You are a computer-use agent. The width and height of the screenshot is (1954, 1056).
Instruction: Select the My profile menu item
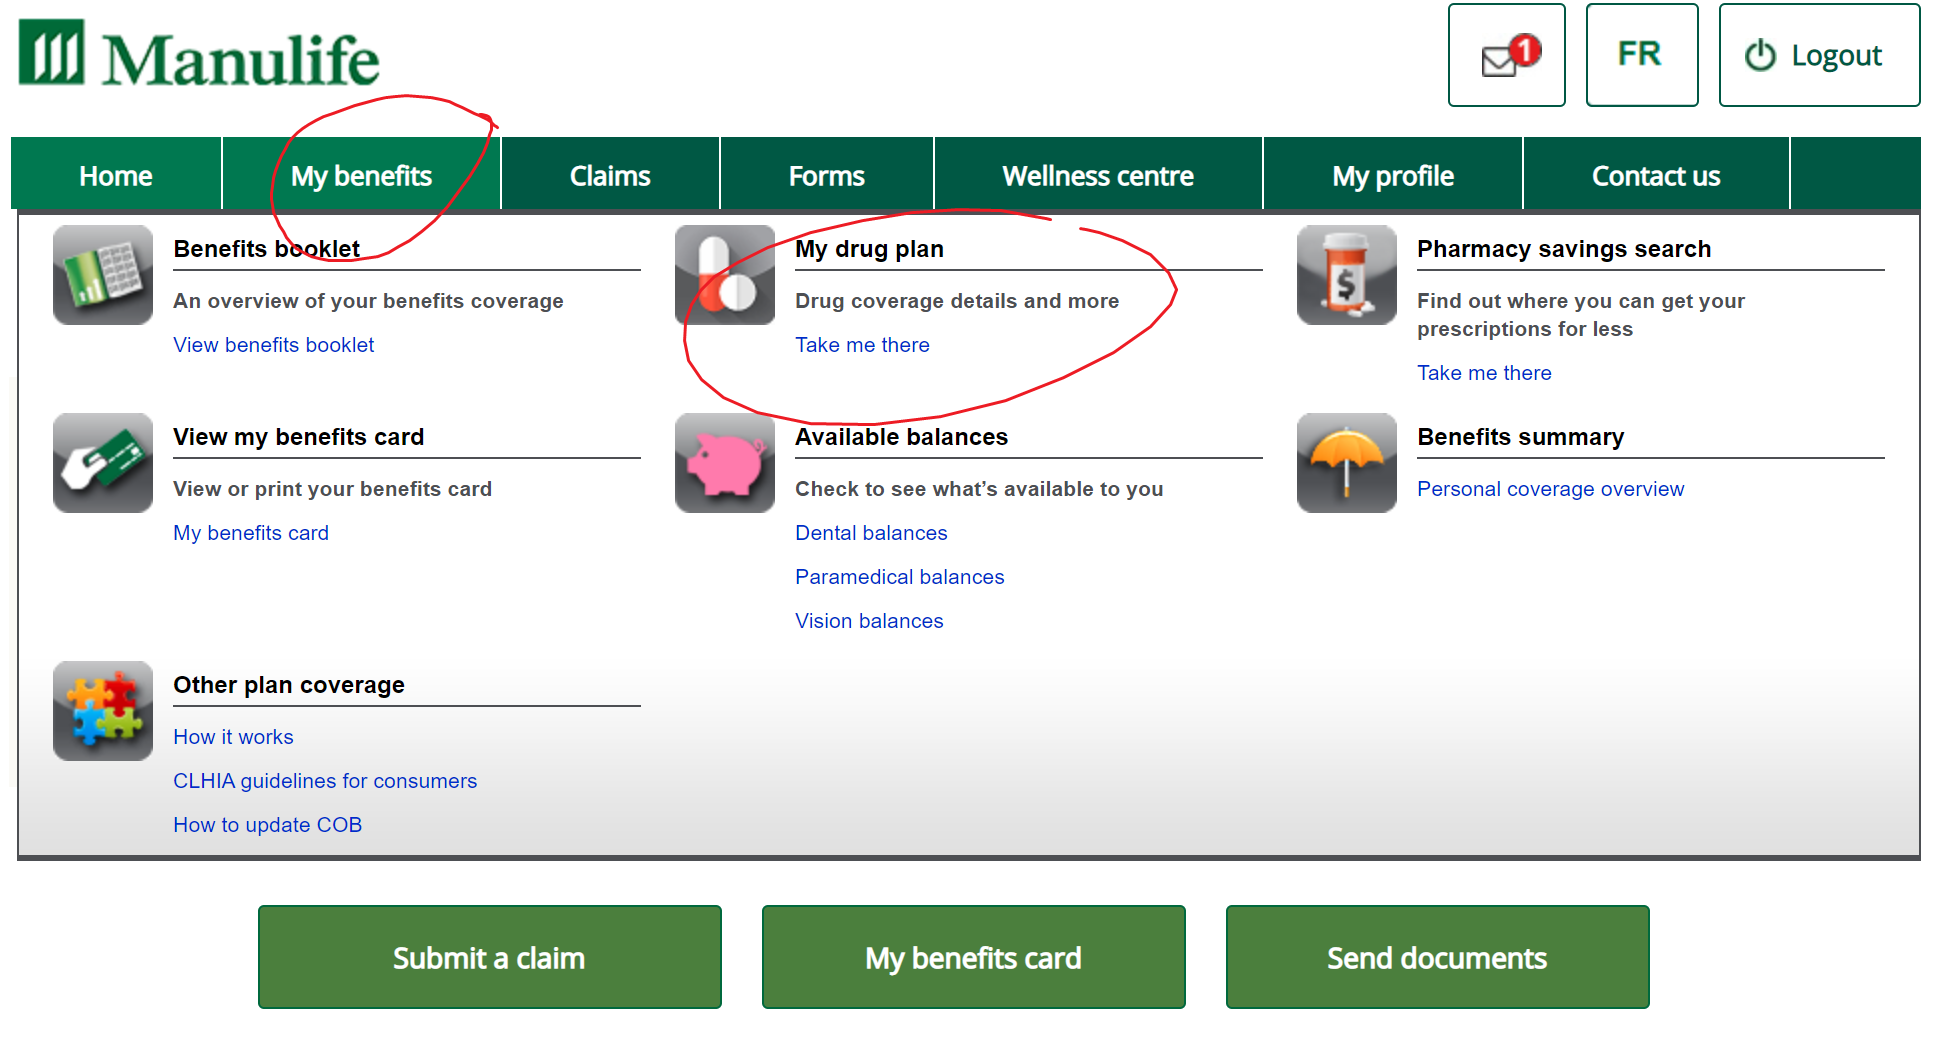(1392, 176)
